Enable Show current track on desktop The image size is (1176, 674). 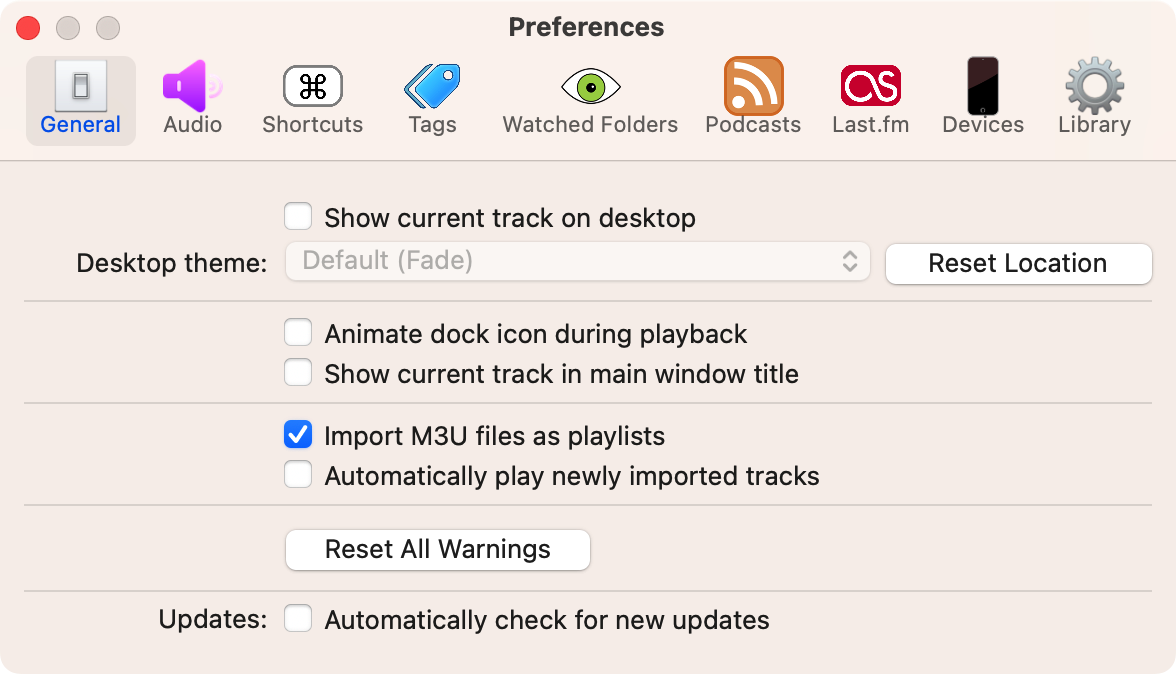(x=298, y=217)
